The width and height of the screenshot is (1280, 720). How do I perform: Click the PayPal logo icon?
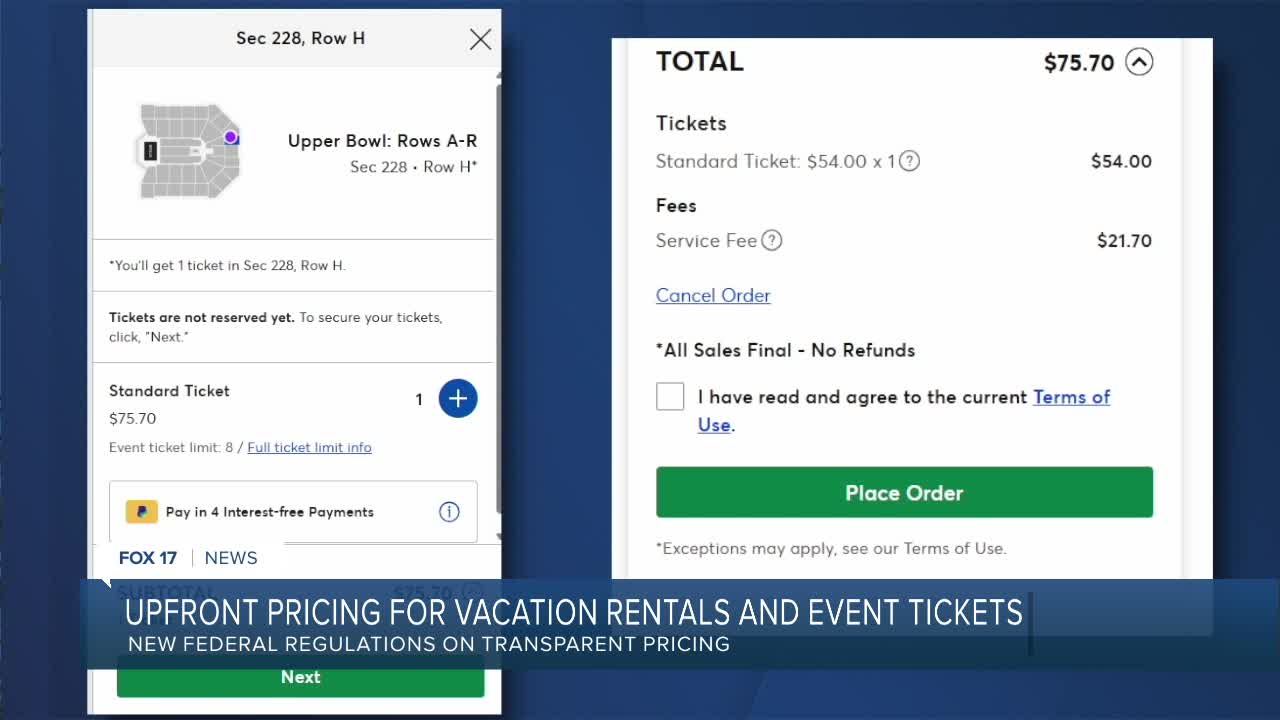pos(141,512)
